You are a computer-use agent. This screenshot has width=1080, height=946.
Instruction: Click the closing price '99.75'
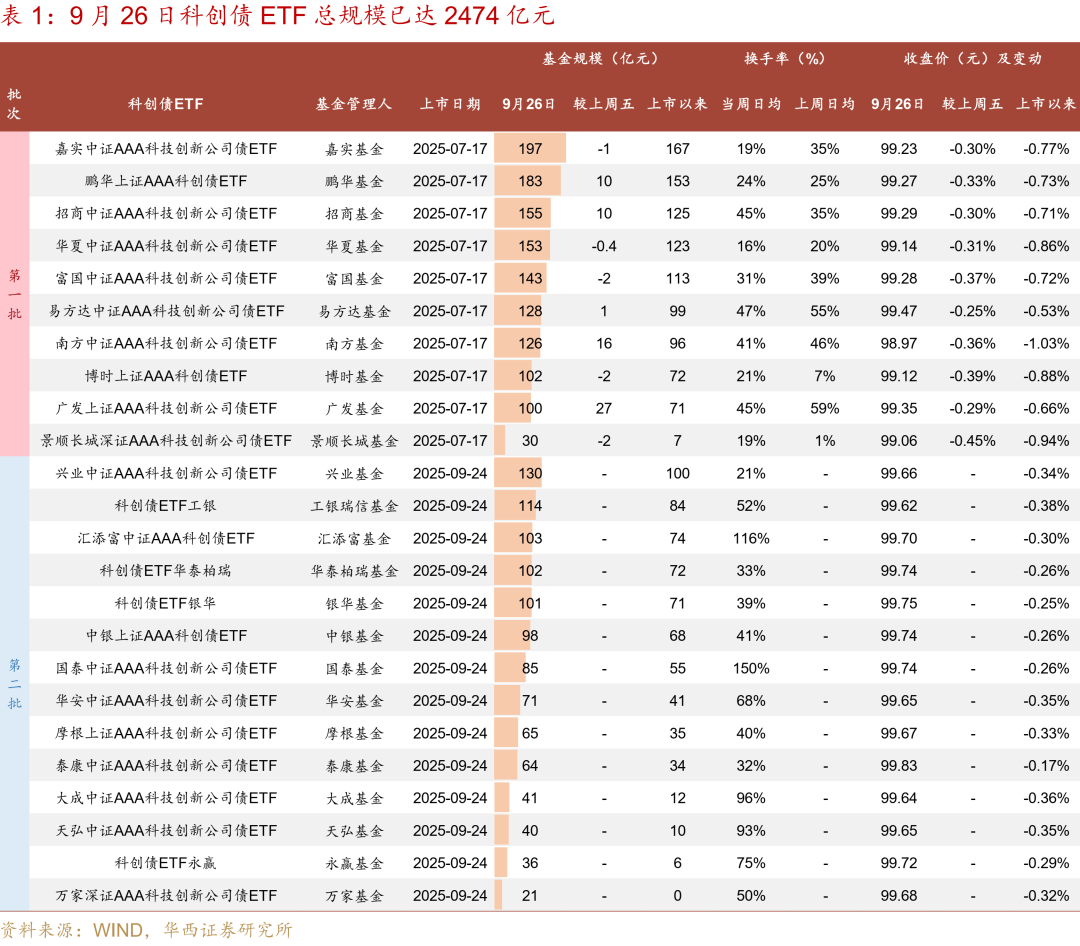[x=898, y=603]
